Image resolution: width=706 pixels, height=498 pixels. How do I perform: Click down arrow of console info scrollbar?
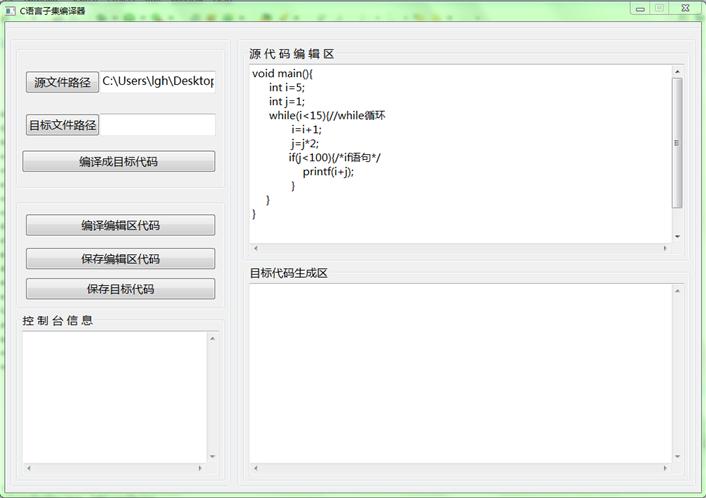(213, 457)
